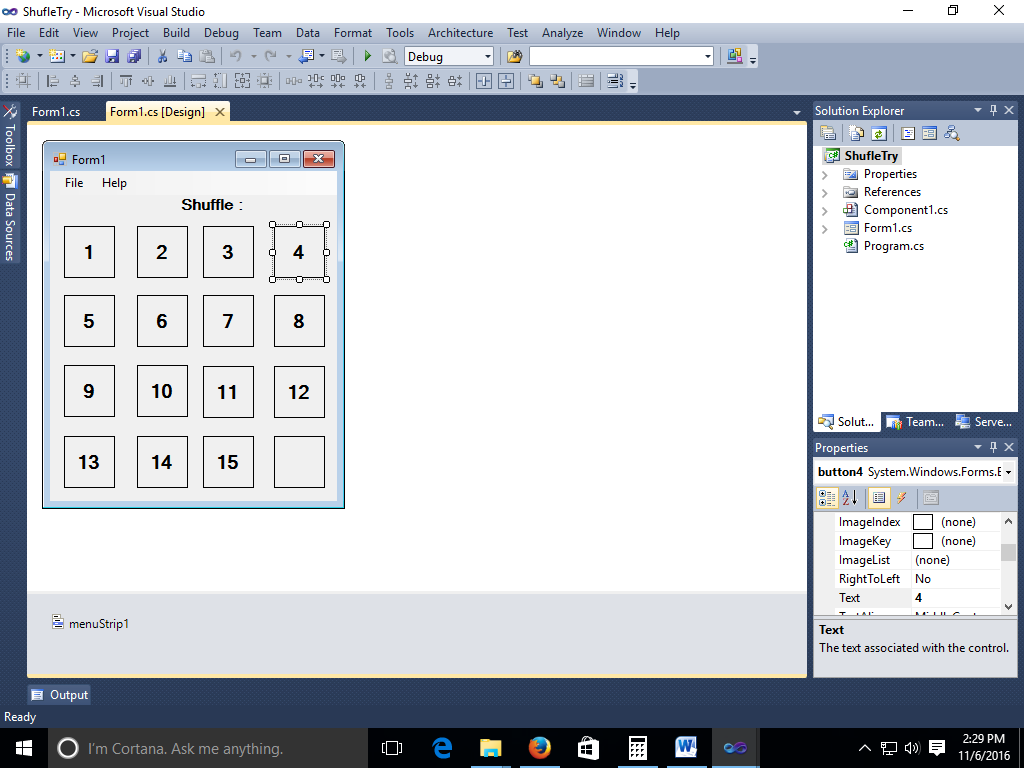This screenshot has height=768, width=1024.
Task: Save the current file with the floppy icon
Action: pos(112,57)
